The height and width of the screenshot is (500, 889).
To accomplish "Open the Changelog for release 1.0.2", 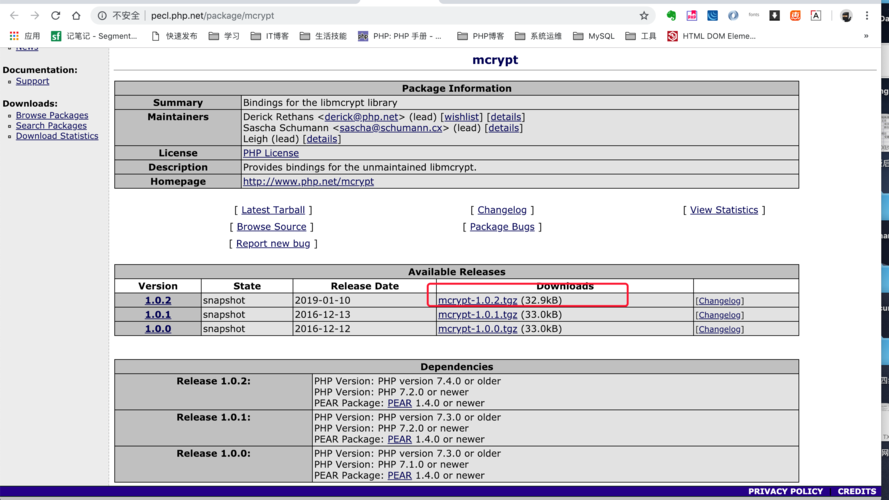I will [719, 301].
